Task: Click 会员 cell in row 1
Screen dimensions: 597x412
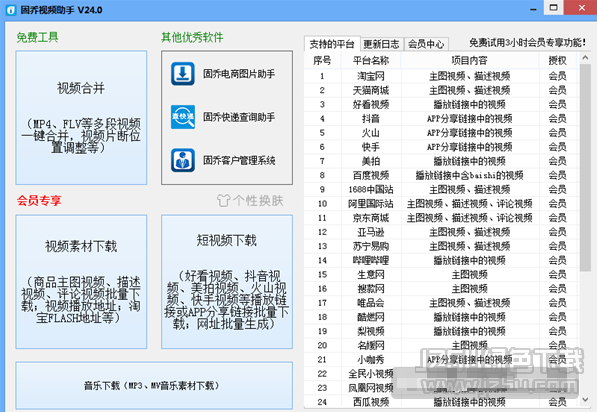Action: pos(557,76)
